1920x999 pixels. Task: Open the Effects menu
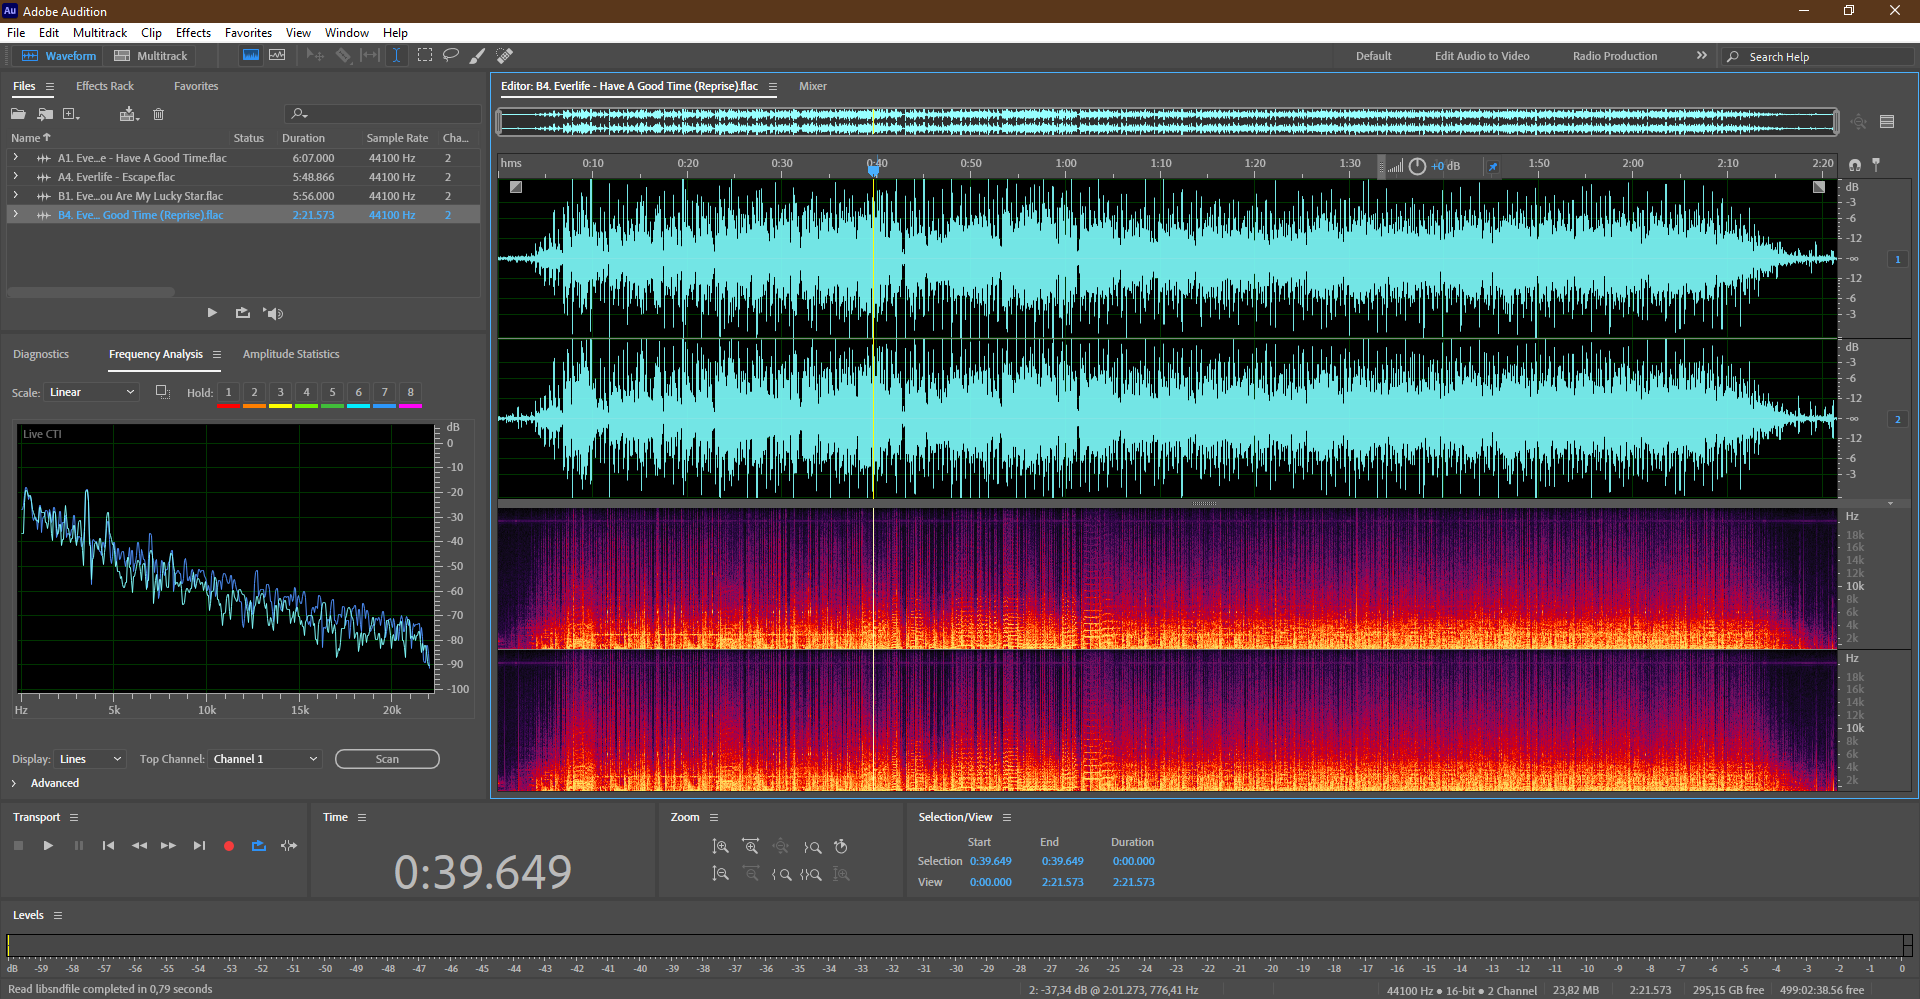coord(193,33)
